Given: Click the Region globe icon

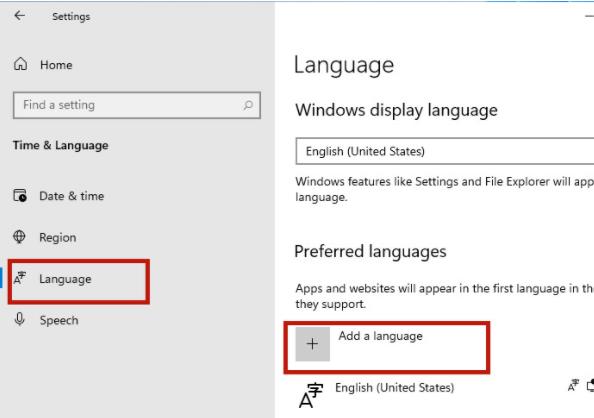Looking at the screenshot, I should 19,237.
